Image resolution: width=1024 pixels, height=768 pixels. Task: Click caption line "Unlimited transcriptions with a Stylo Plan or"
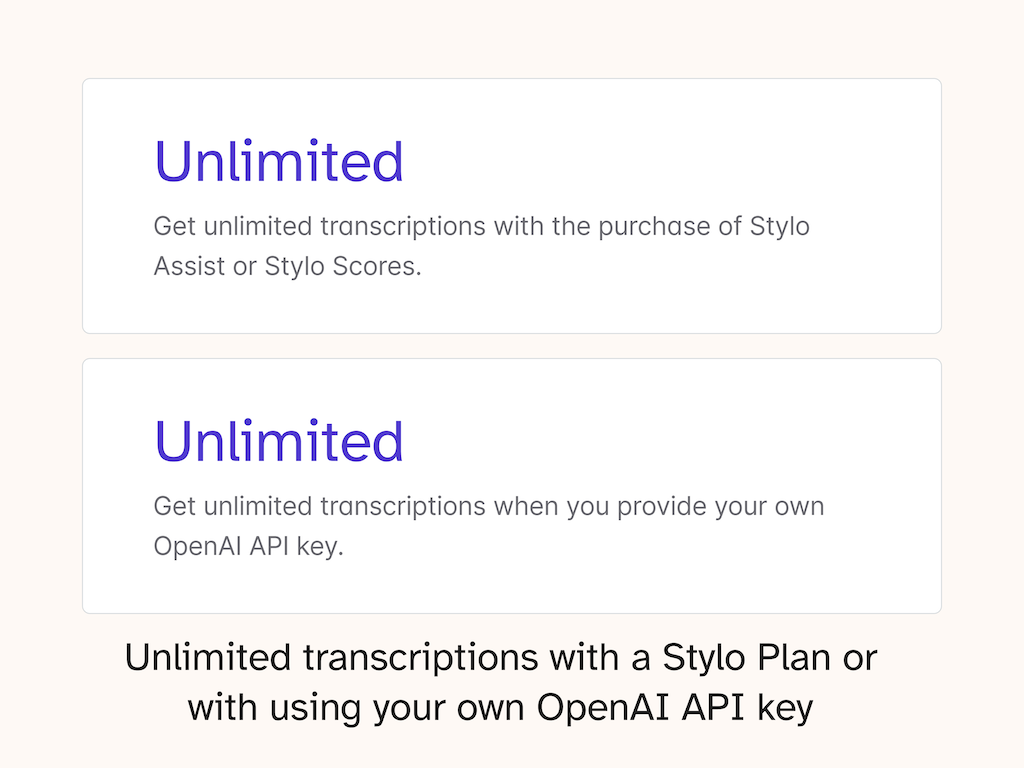point(501,658)
